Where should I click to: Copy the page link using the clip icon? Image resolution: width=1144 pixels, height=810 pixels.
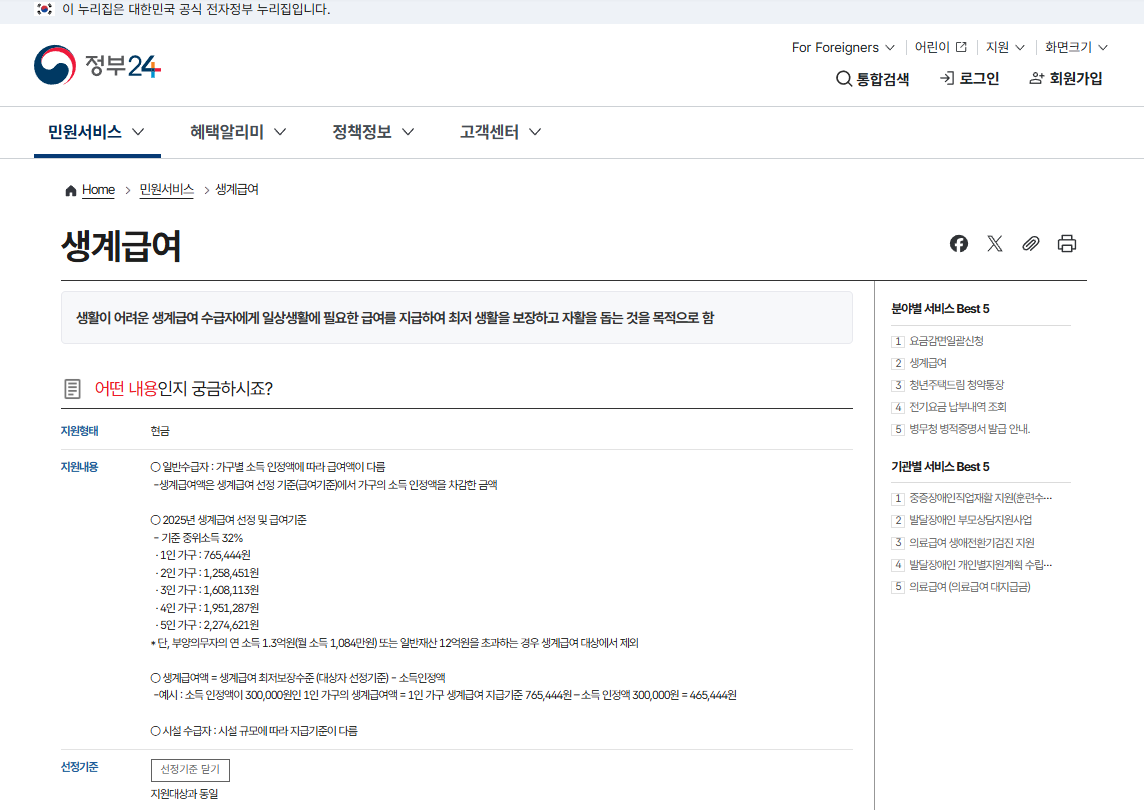[x=1030, y=243]
